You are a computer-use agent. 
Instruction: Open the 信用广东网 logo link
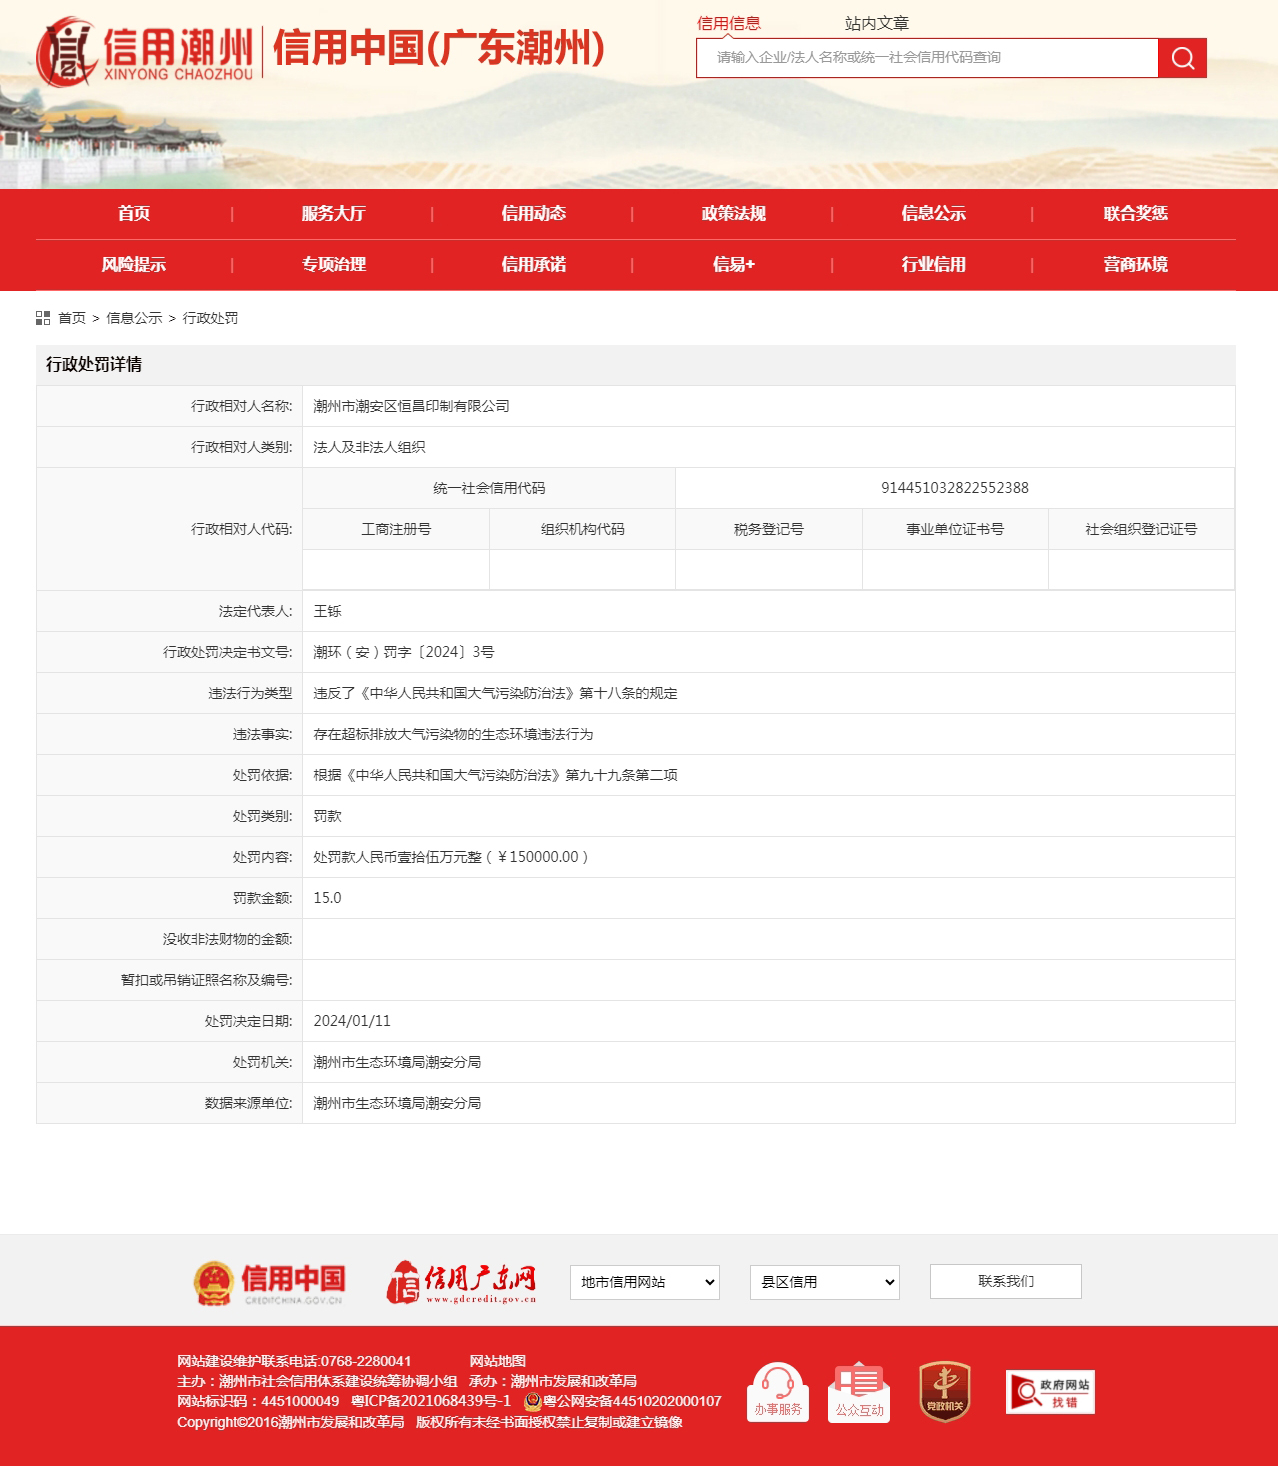(x=462, y=1283)
